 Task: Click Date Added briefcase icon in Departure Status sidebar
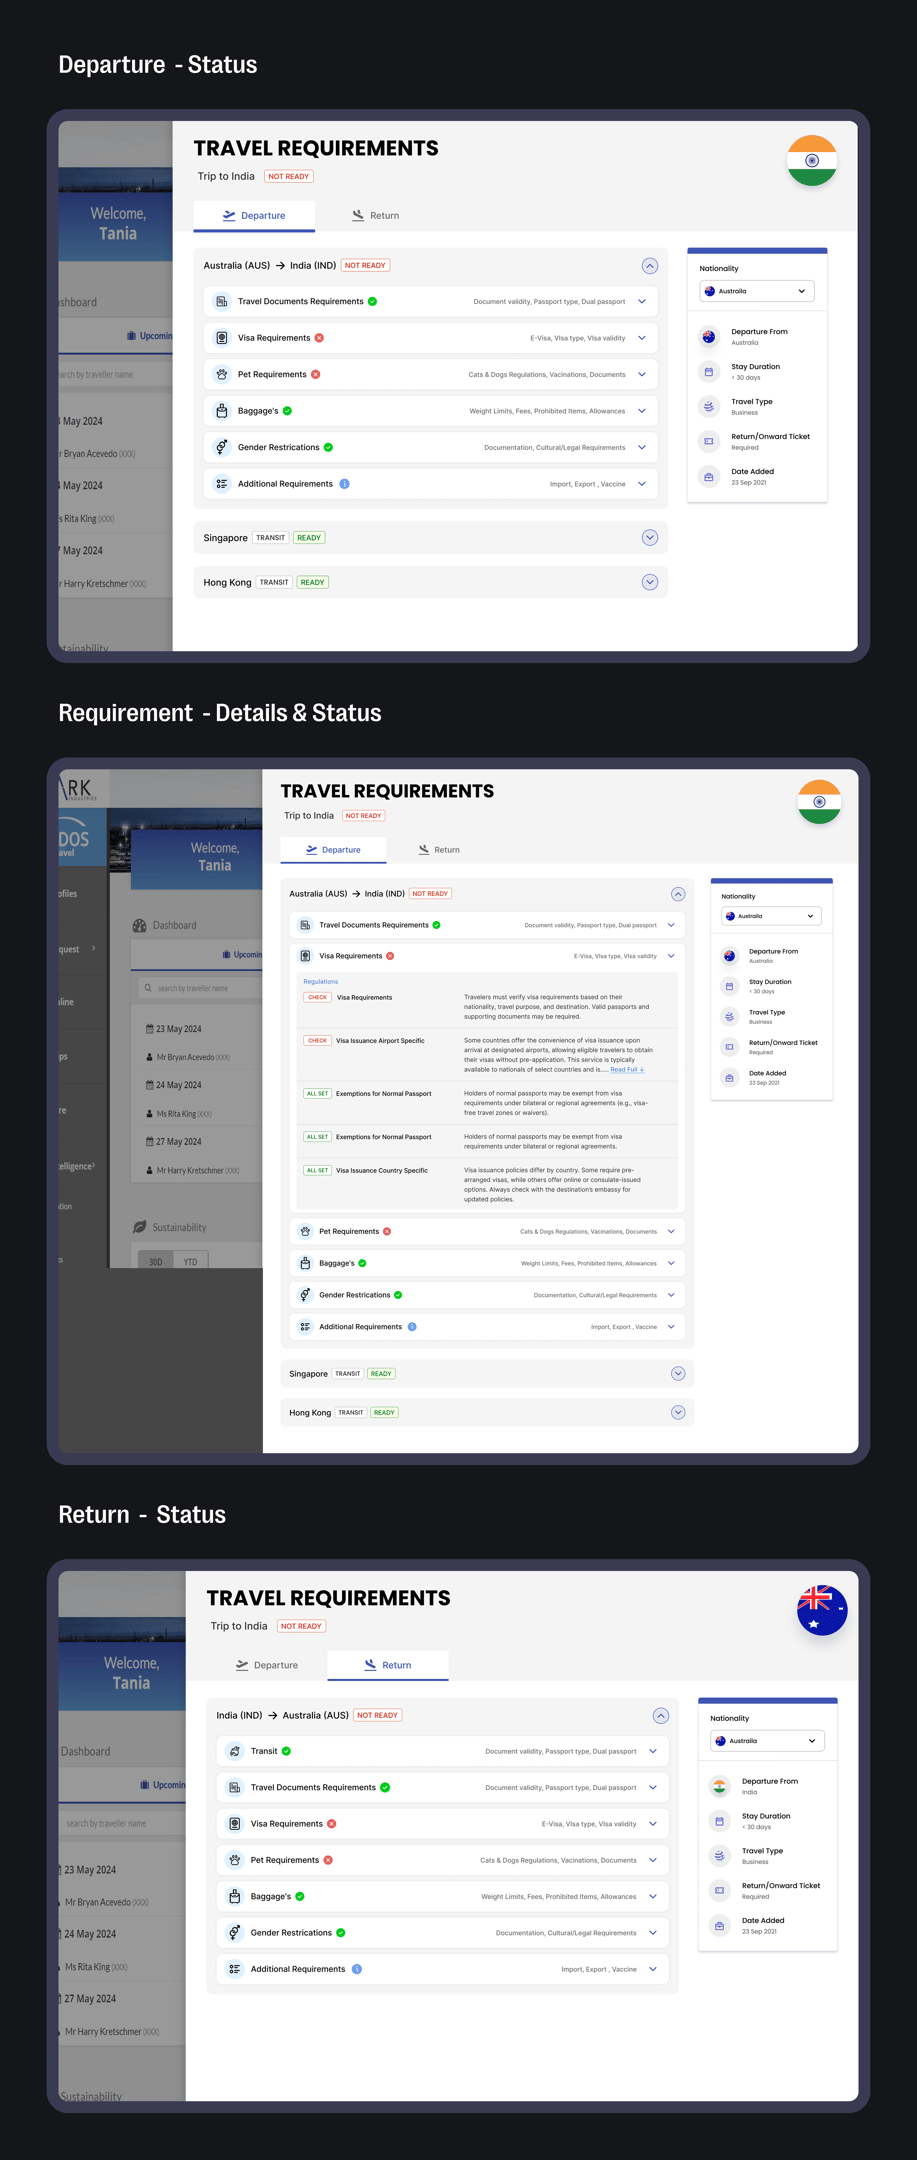click(x=709, y=476)
